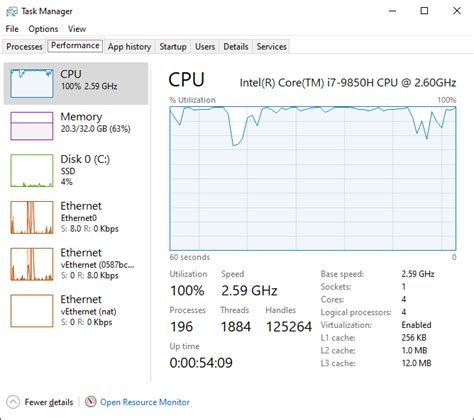This screenshot has height=420, width=474.
Task: Select vEthernet (0587bc...) graph icon
Action: click(32, 264)
